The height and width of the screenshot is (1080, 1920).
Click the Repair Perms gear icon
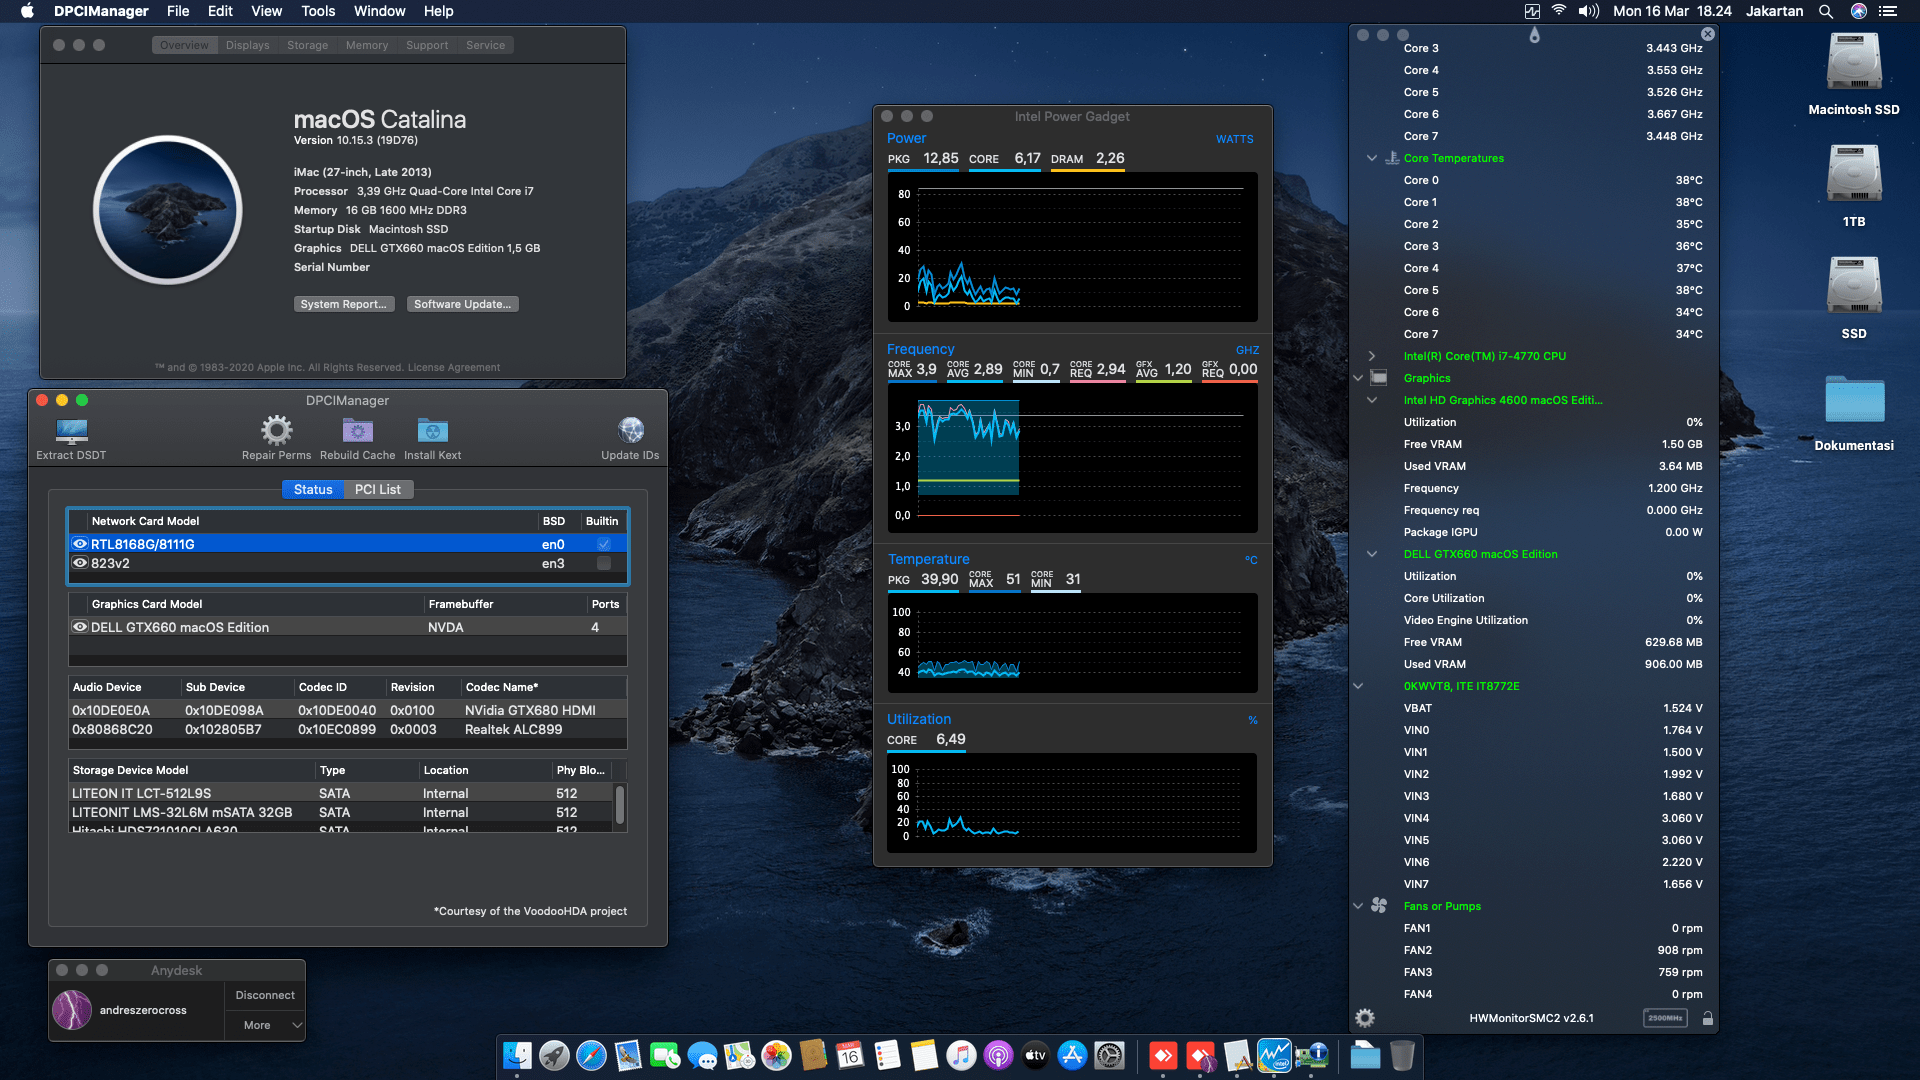[x=276, y=430]
